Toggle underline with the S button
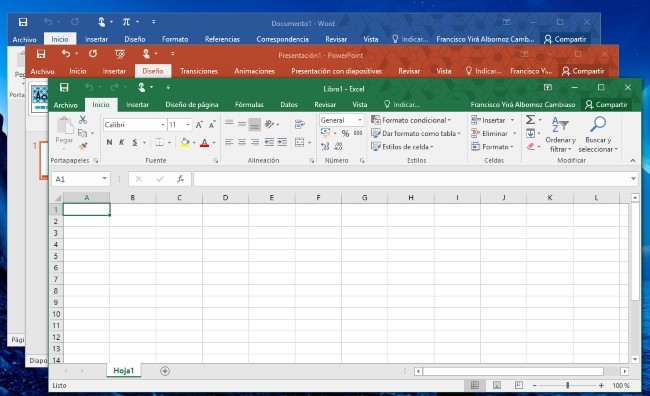 click(x=135, y=143)
